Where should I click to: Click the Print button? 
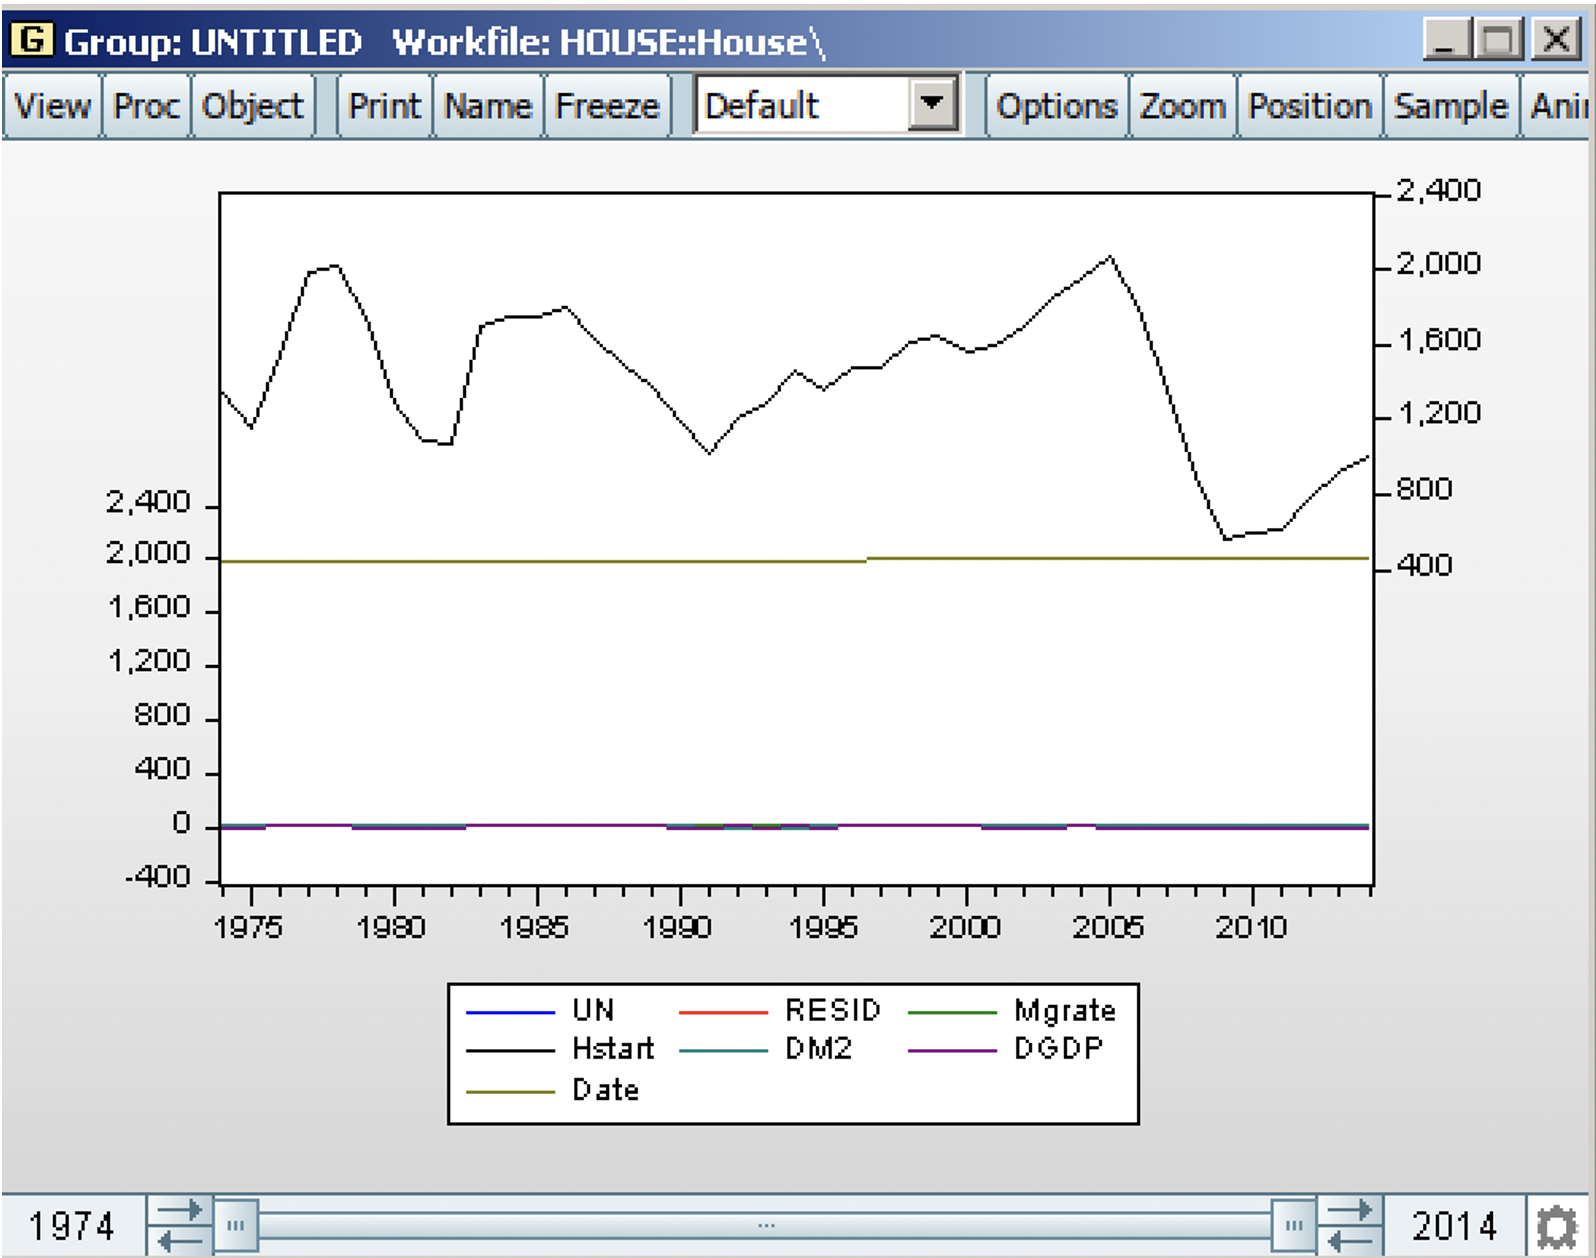click(384, 106)
